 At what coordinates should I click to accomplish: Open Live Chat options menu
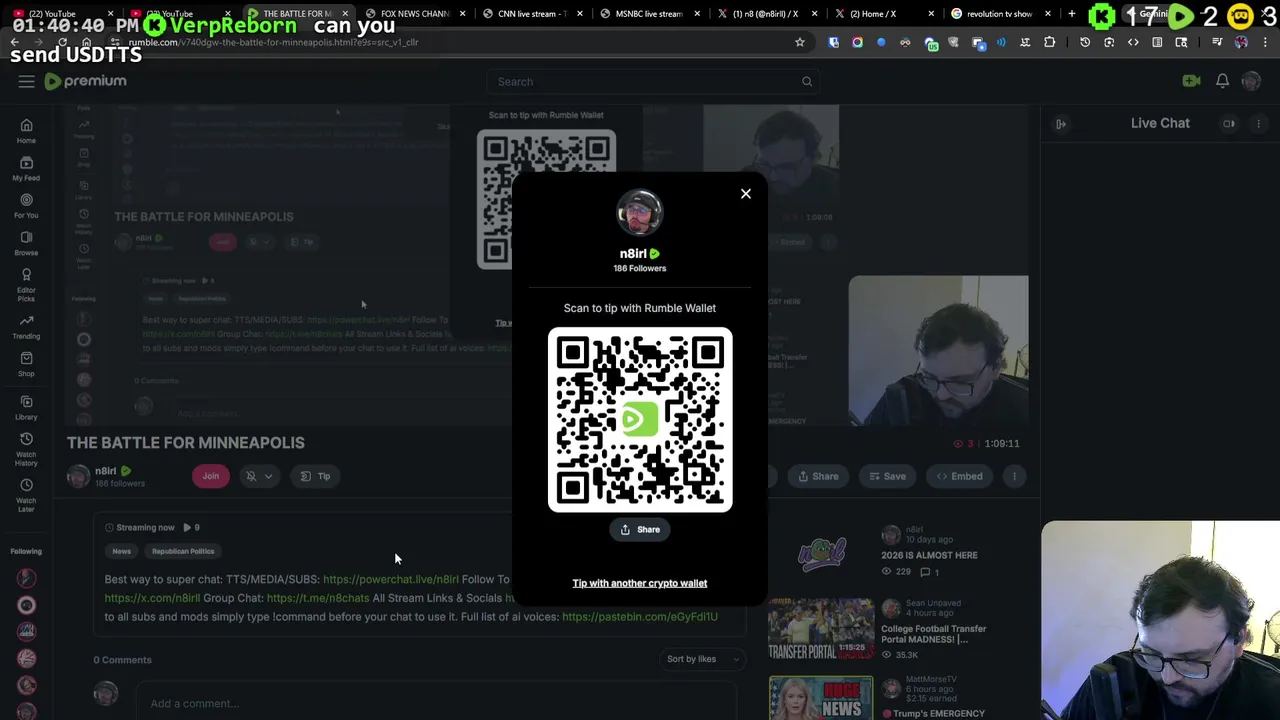[1258, 124]
